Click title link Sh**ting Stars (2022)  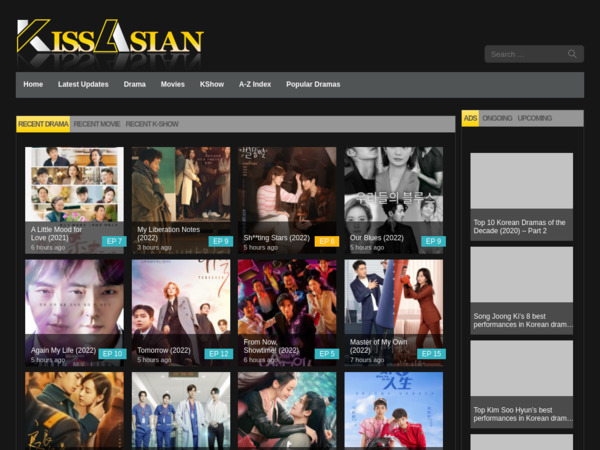tap(277, 238)
